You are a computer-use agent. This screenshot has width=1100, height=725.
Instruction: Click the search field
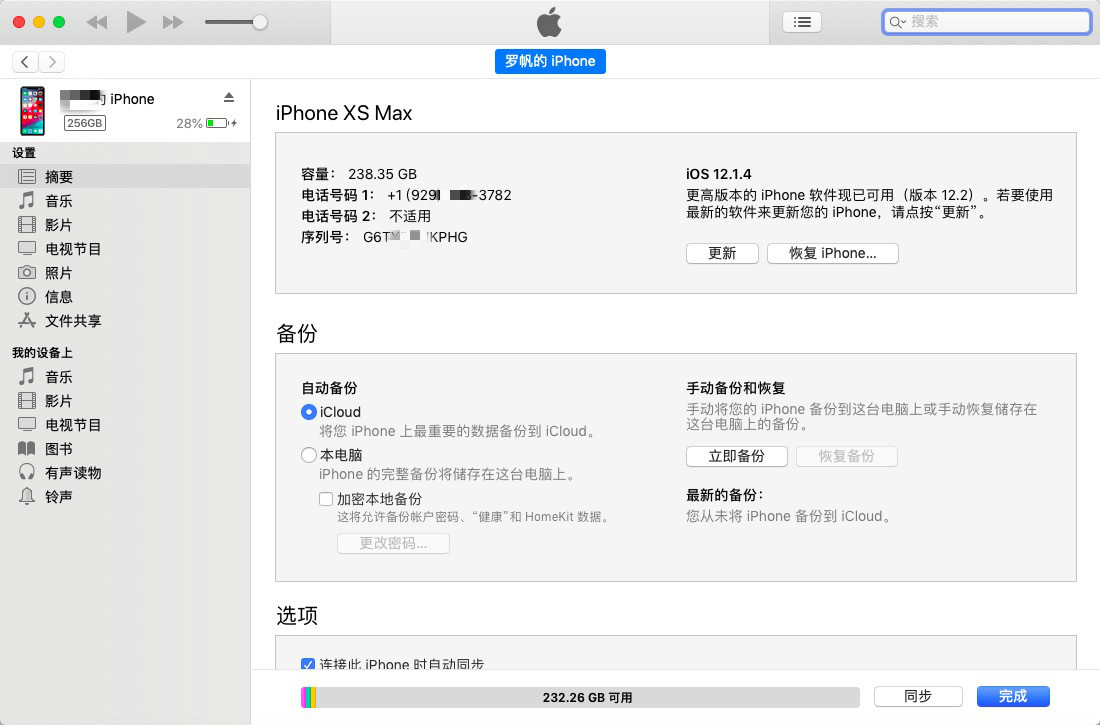click(986, 22)
